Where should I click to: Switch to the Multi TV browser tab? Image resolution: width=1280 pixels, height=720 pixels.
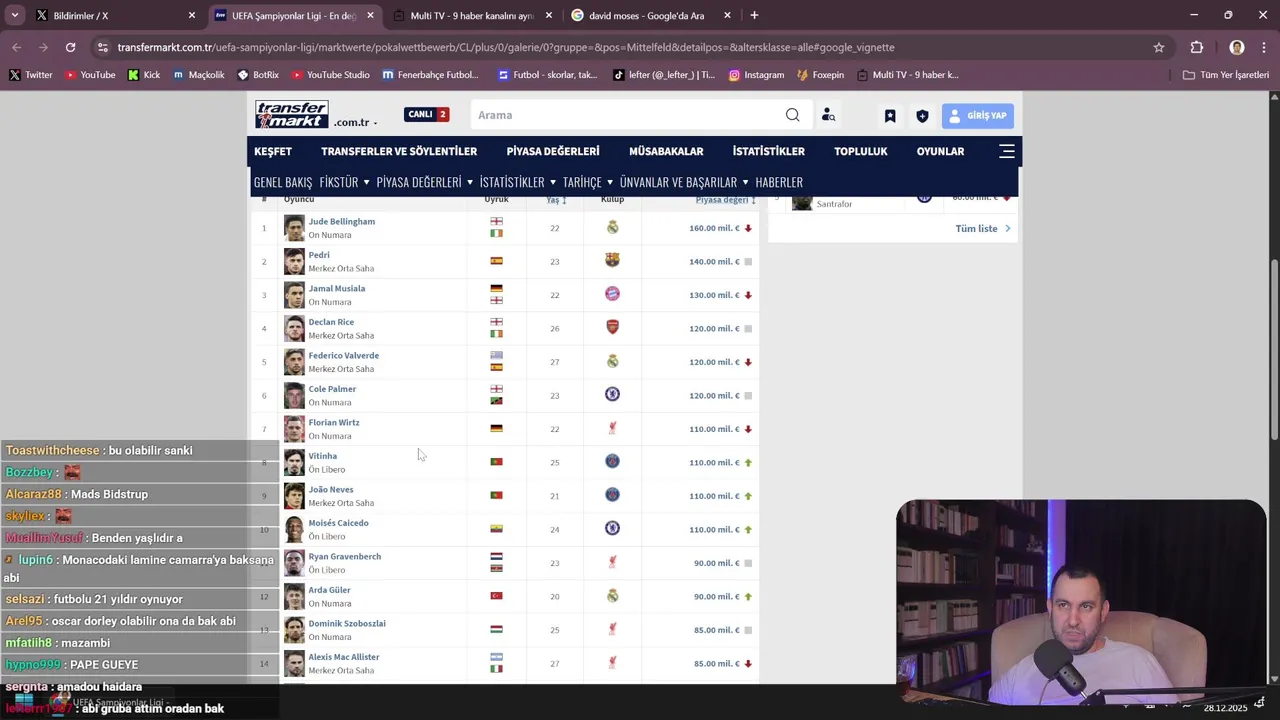pyautogui.click(x=472, y=15)
